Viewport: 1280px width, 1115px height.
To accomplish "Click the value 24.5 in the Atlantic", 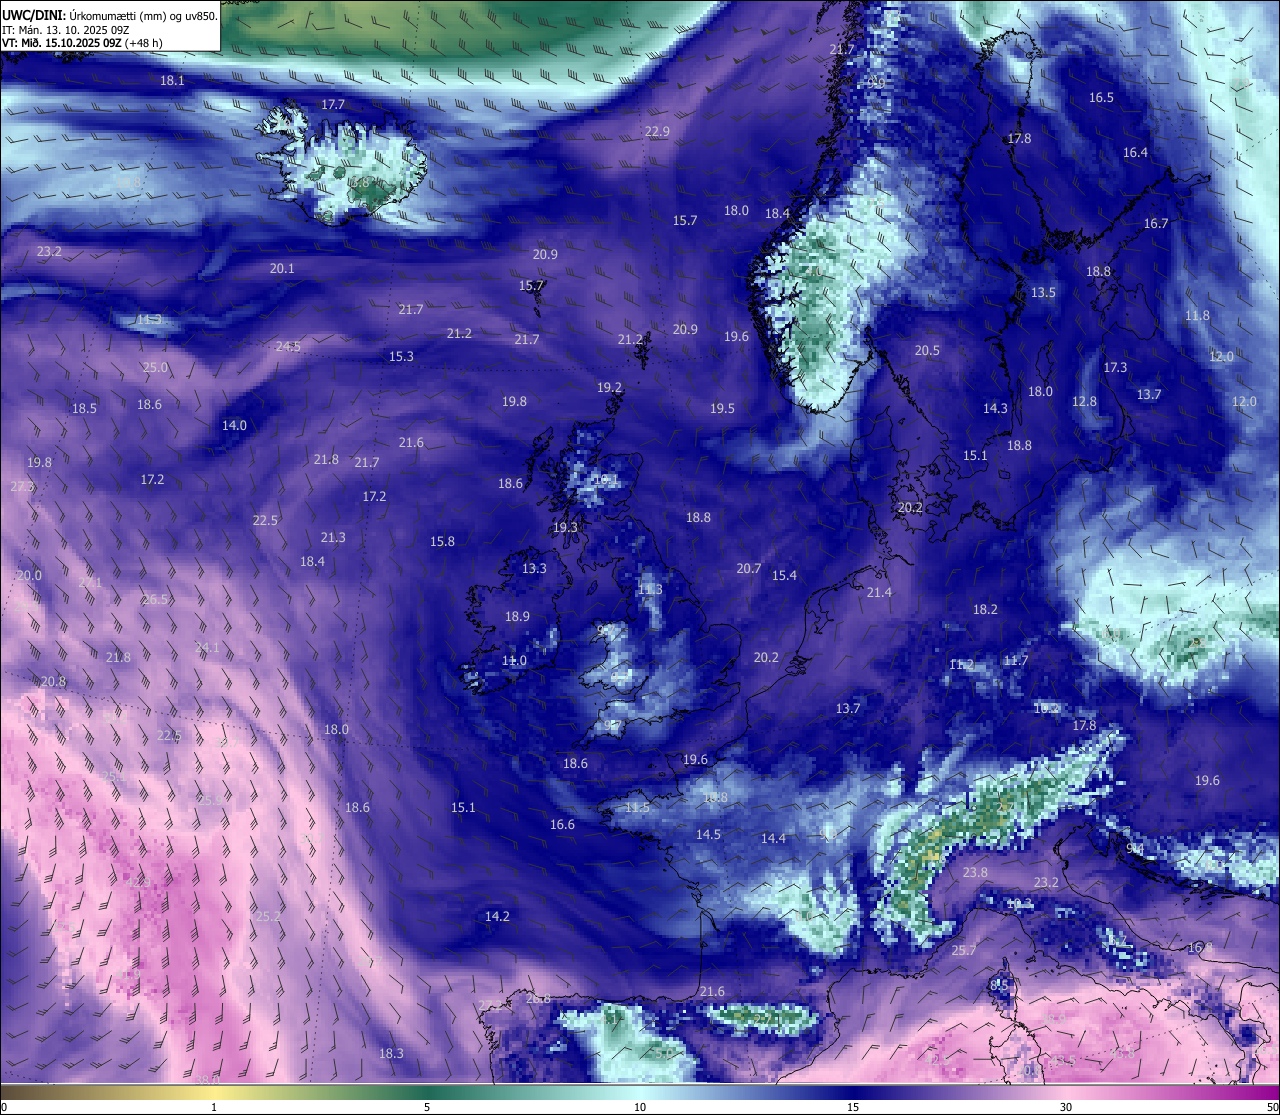I will 288,346.
